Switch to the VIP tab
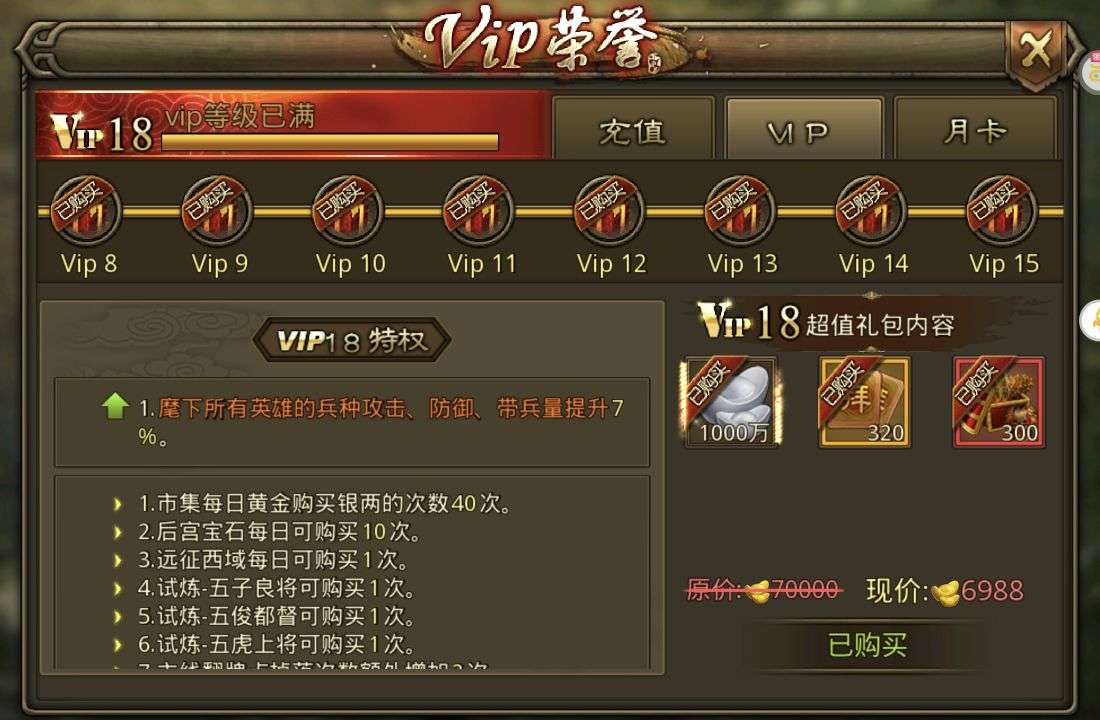1100x720 pixels. point(804,130)
